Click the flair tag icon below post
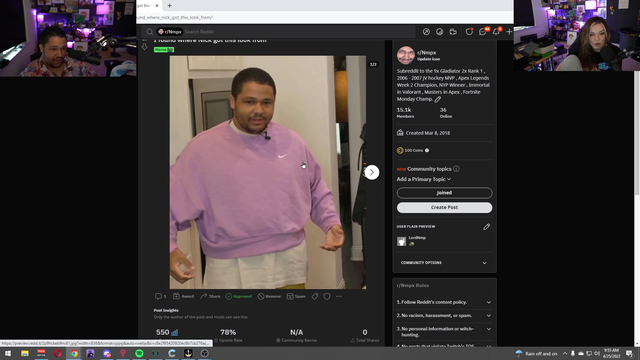Image resolution: width=640 pixels, height=360 pixels. pos(315,296)
